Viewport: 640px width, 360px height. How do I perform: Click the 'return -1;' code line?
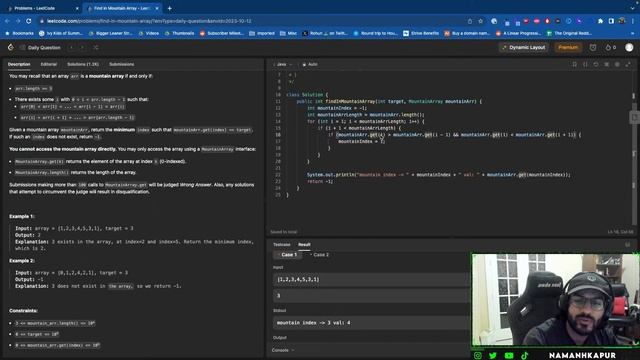tap(320, 181)
